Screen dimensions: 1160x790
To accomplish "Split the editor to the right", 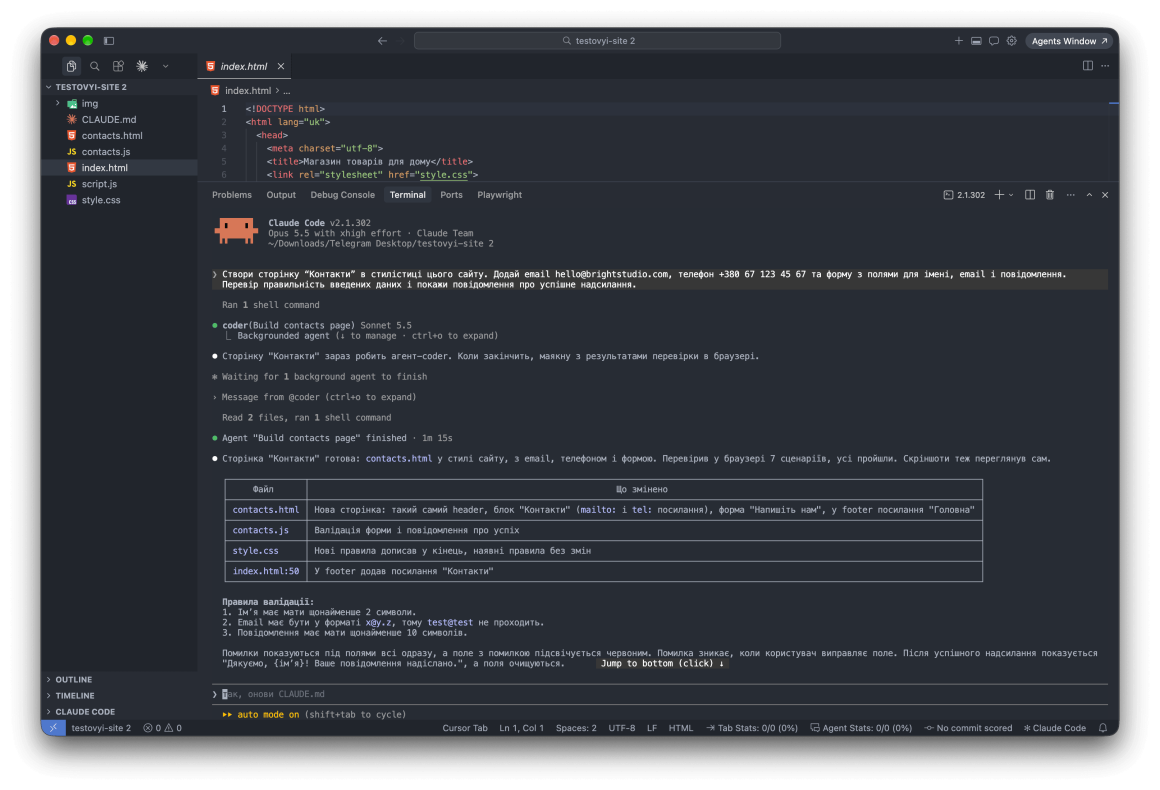I will [1088, 66].
